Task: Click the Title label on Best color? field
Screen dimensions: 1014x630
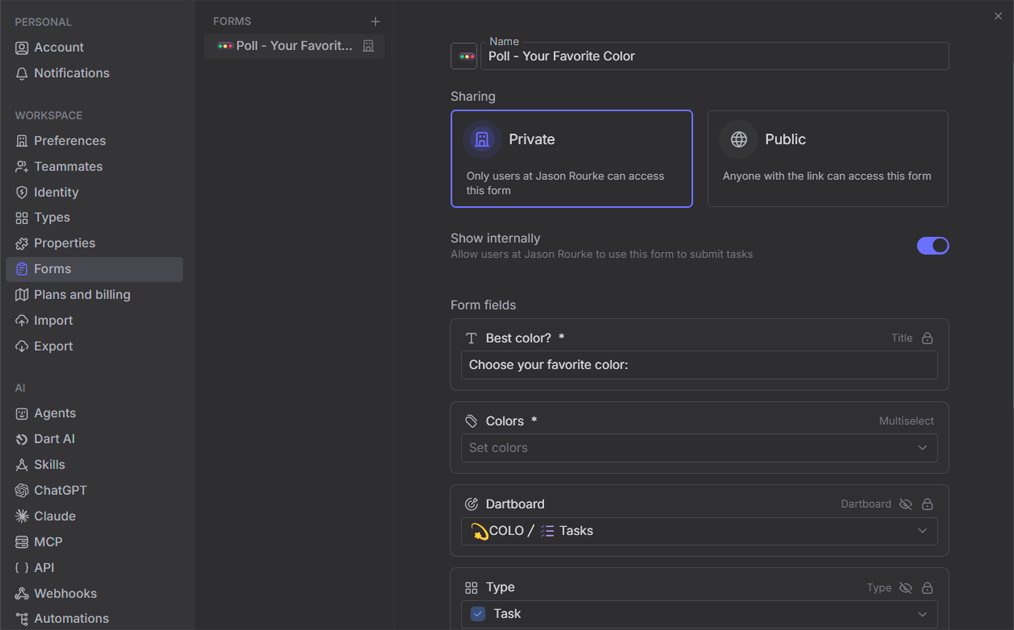Action: point(901,338)
